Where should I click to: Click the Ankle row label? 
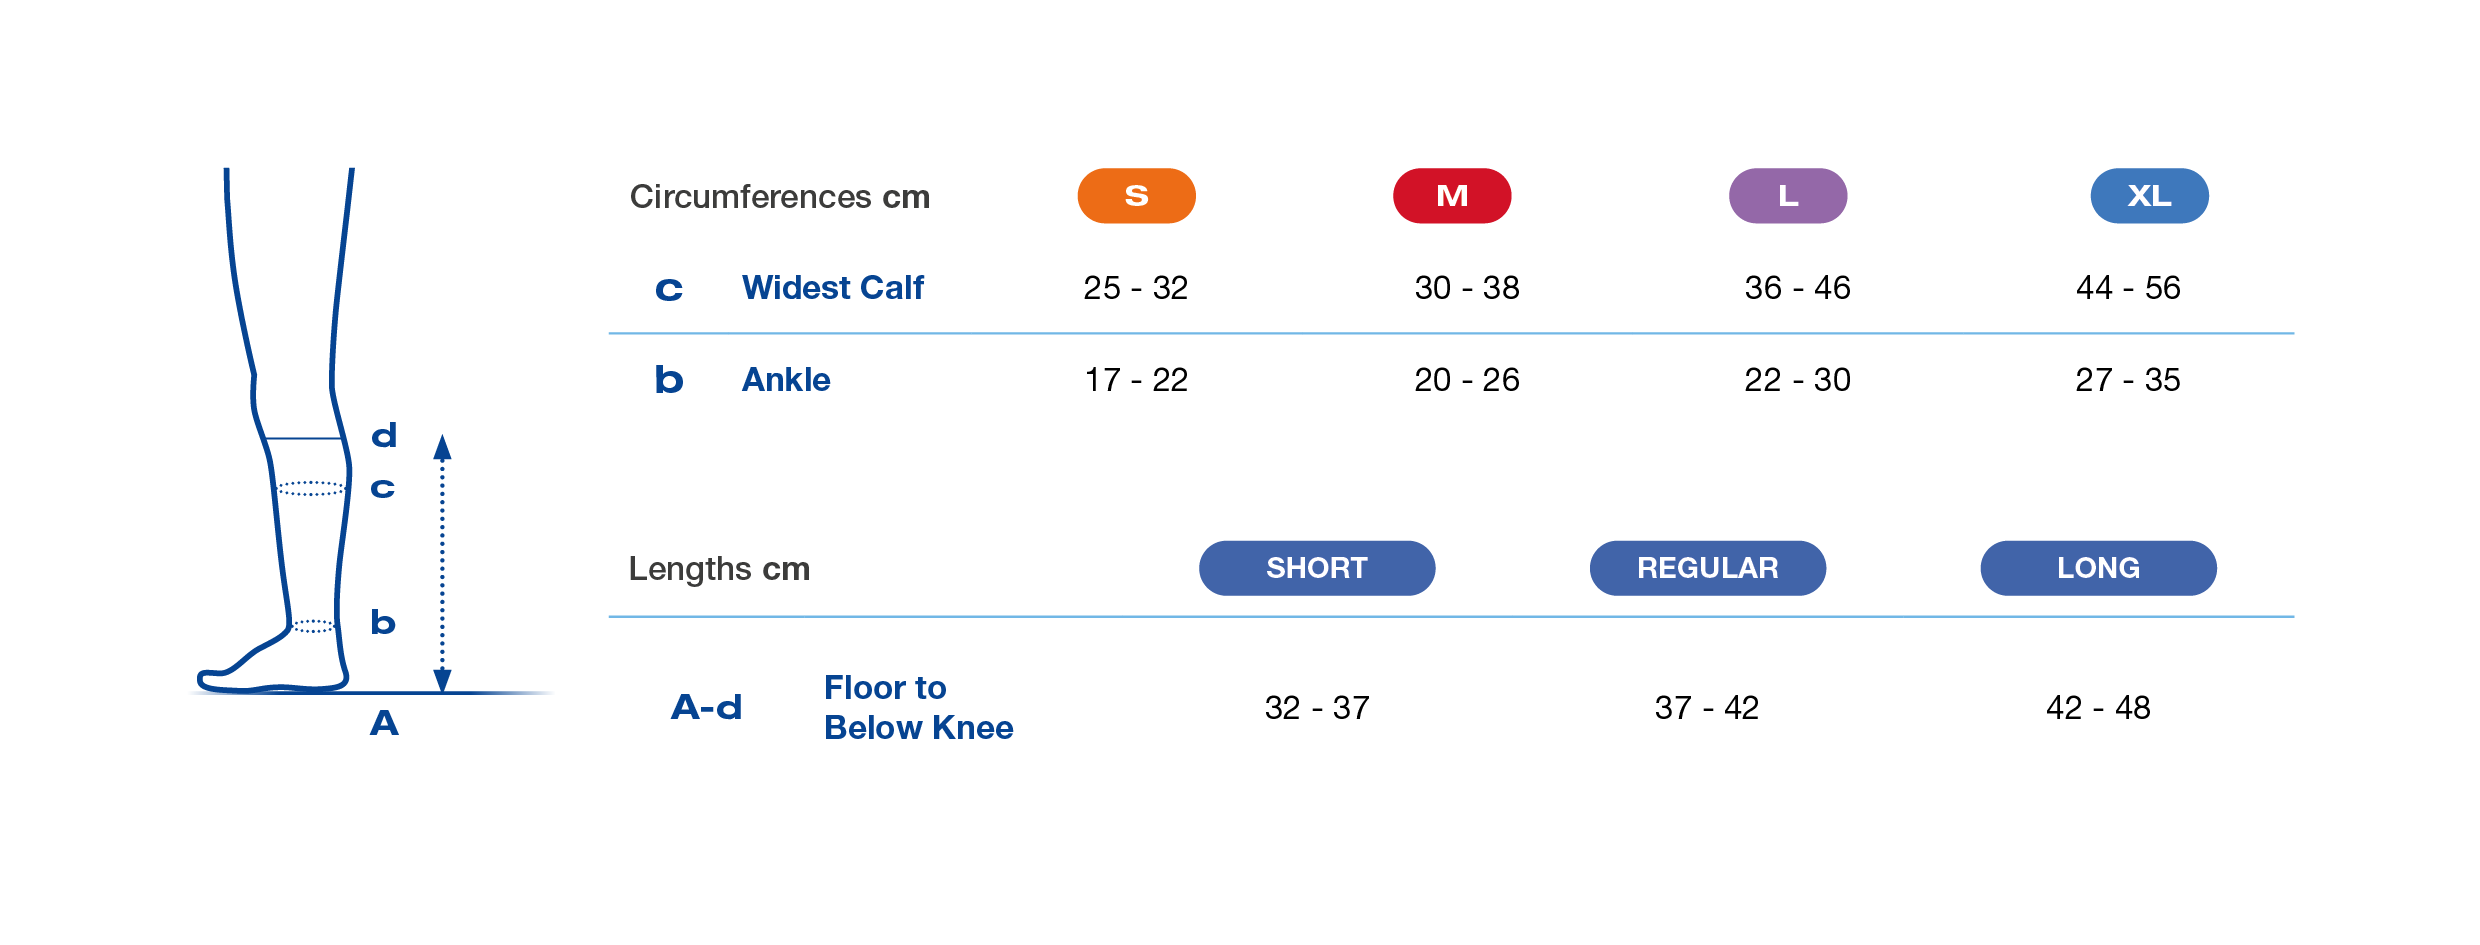[786, 380]
